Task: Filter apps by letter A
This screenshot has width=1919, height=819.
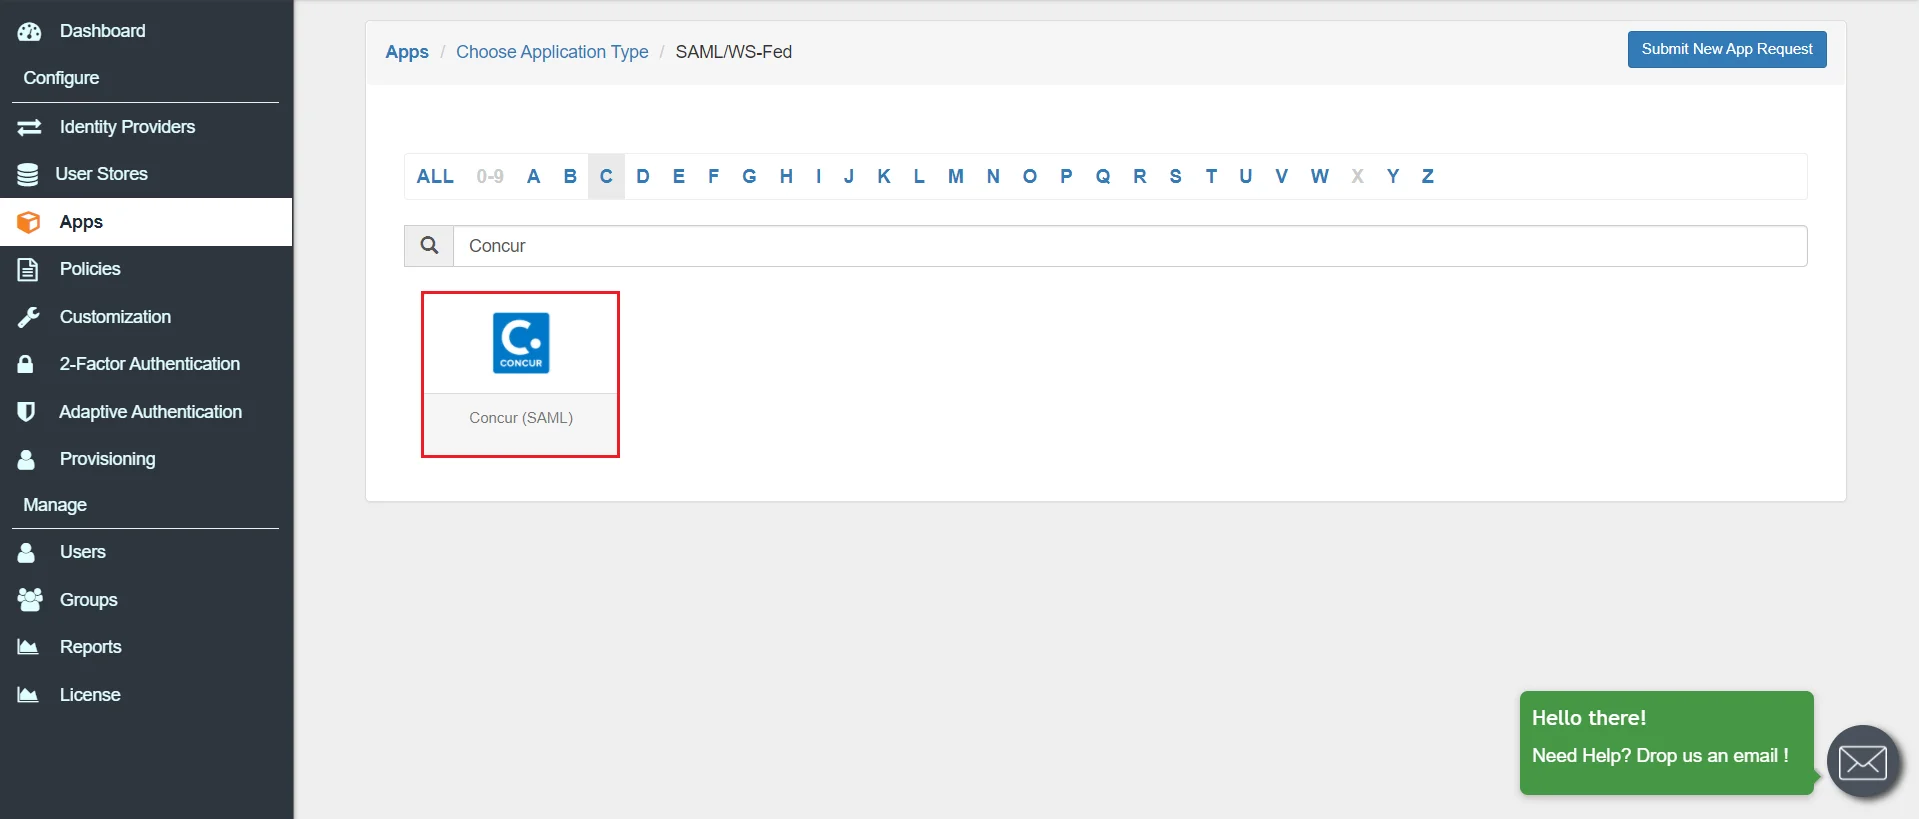Action: click(534, 176)
